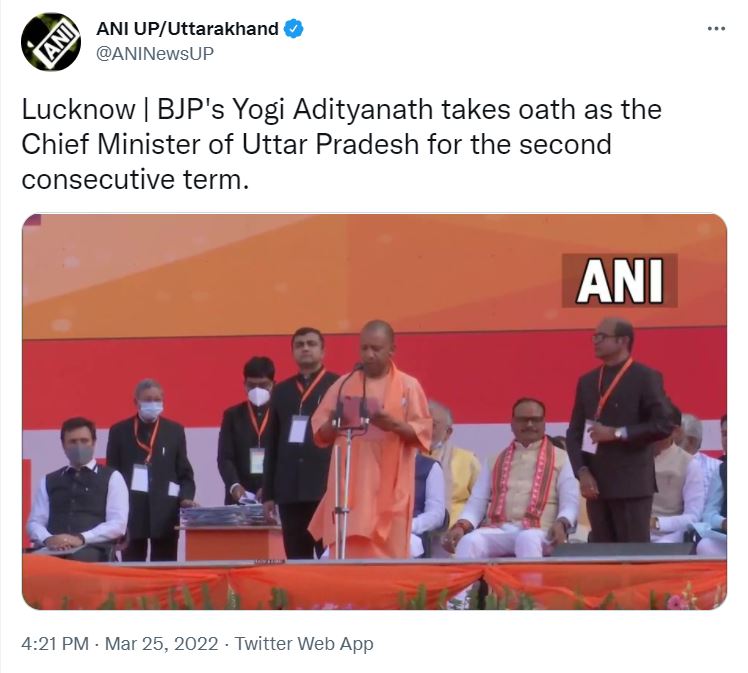Open the three-dot more options menu
Image resolution: width=748 pixels, height=673 pixels.
click(x=717, y=29)
